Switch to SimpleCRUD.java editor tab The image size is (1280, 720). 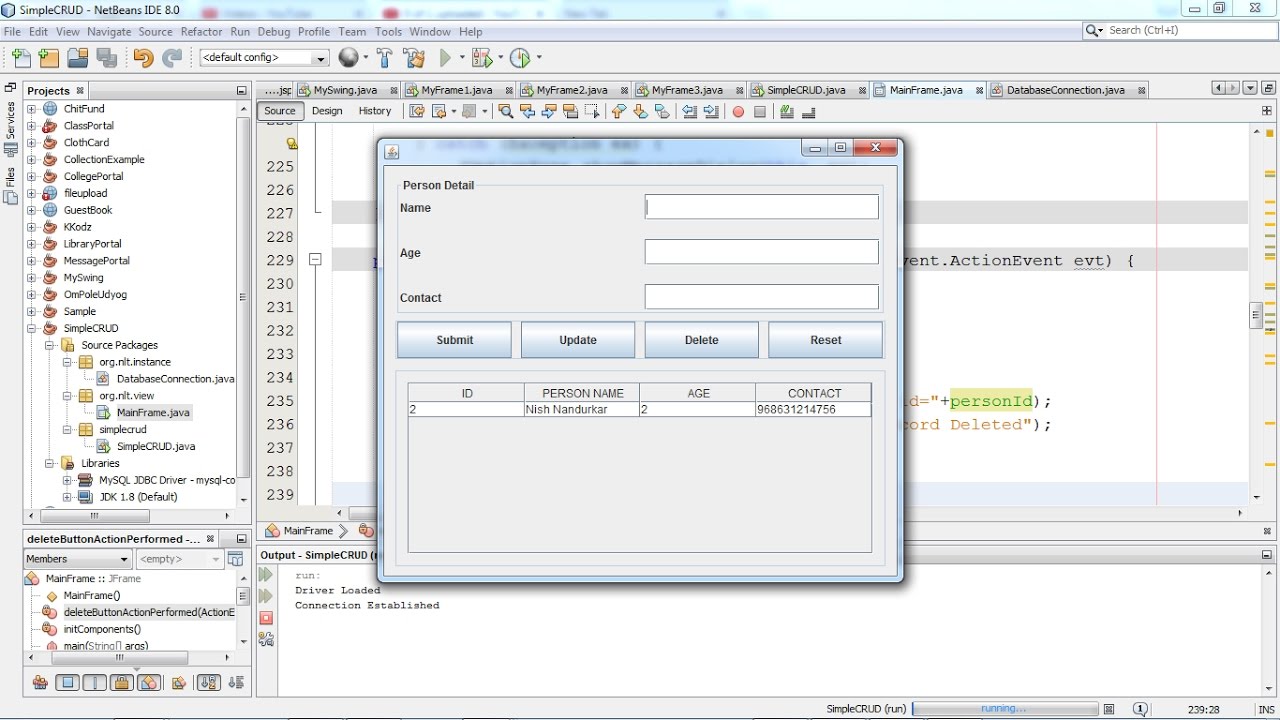point(805,90)
